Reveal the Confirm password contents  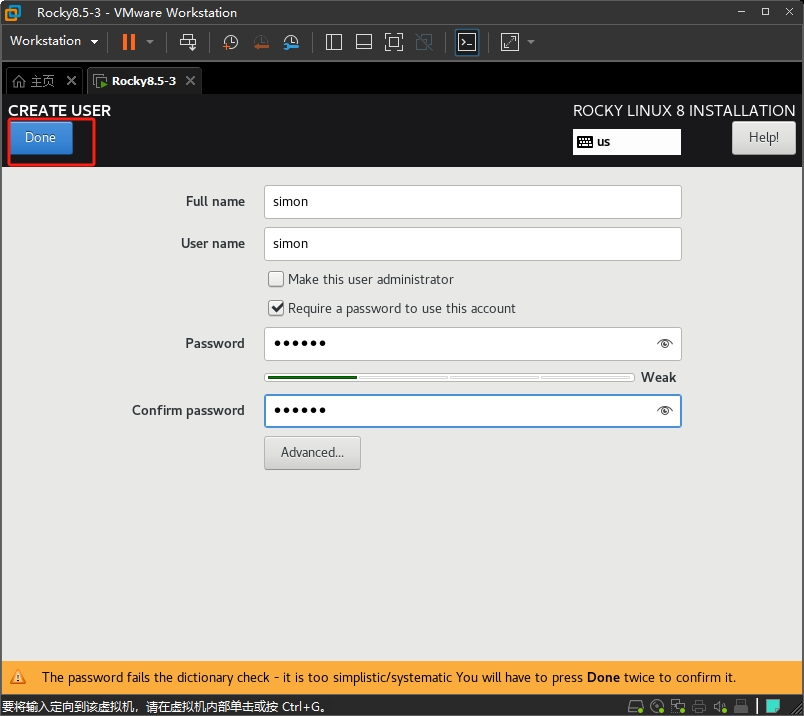[x=665, y=410]
